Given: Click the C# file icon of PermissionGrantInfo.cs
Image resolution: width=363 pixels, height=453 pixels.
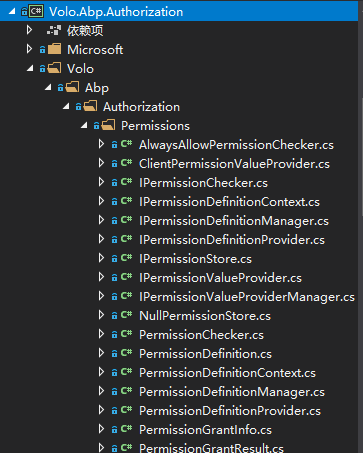Looking at the screenshot, I should coord(126,429).
